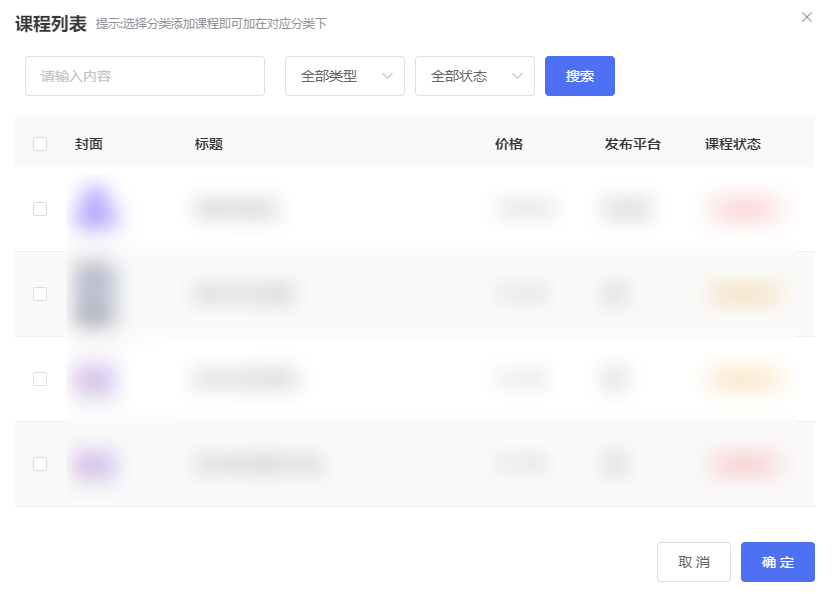The height and width of the screenshot is (594, 835).
Task: Click the 价格 column header
Action: pyautogui.click(x=509, y=144)
